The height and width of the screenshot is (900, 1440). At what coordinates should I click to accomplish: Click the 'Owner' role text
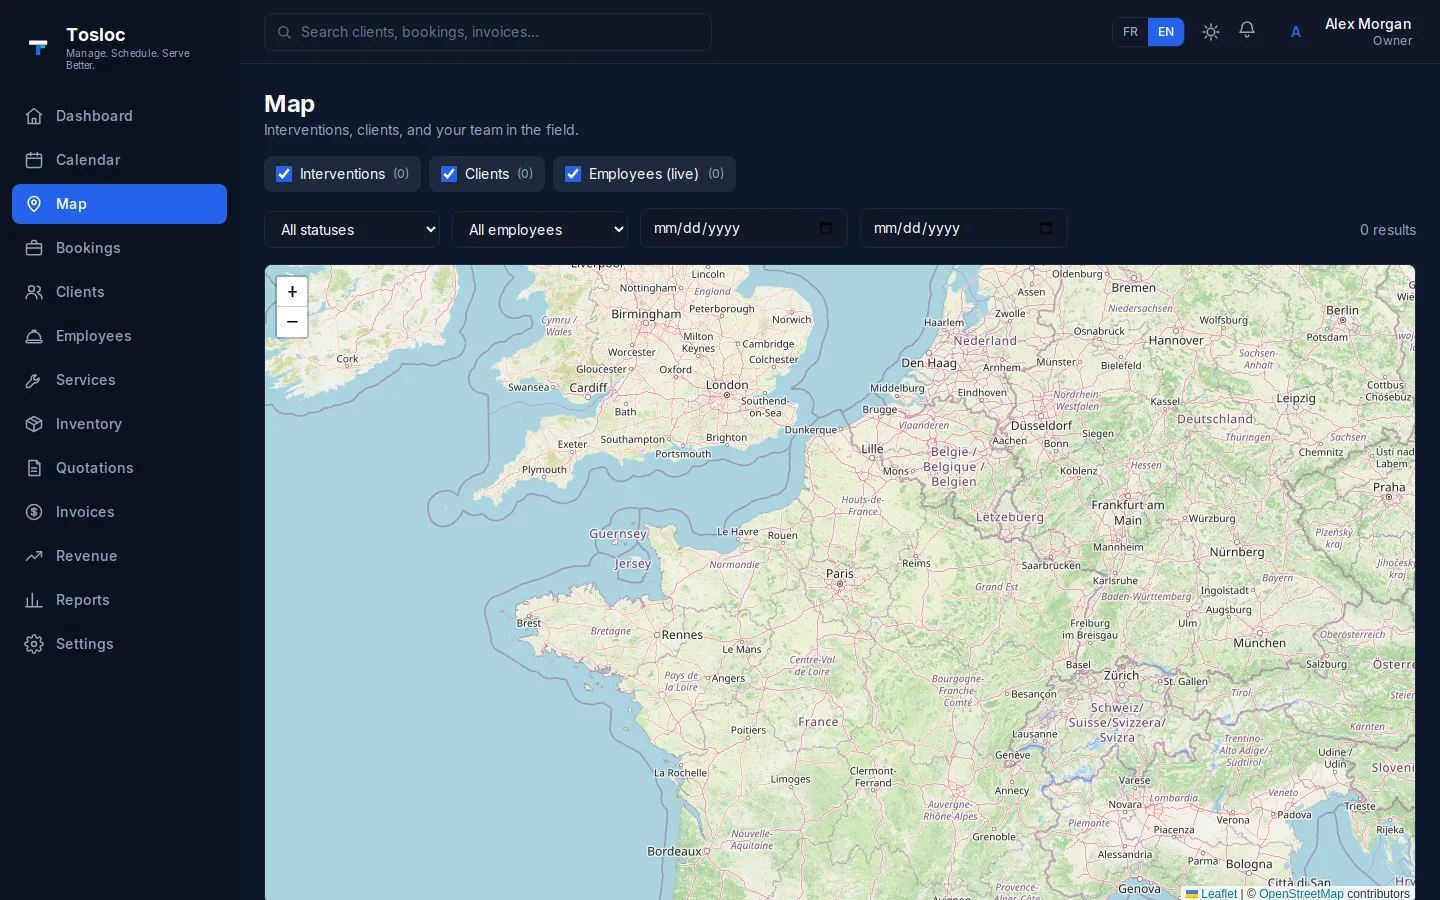[1392, 41]
